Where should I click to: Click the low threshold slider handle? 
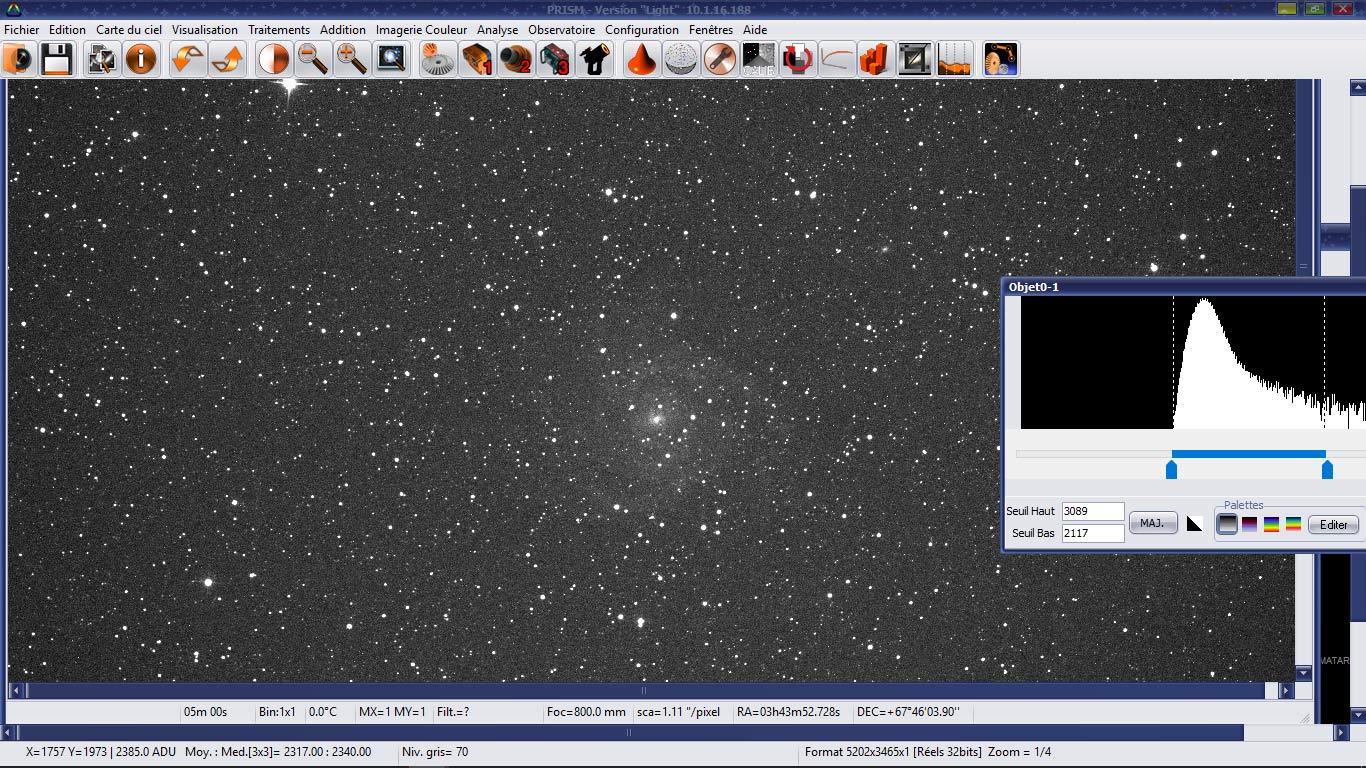pyautogui.click(x=1171, y=469)
